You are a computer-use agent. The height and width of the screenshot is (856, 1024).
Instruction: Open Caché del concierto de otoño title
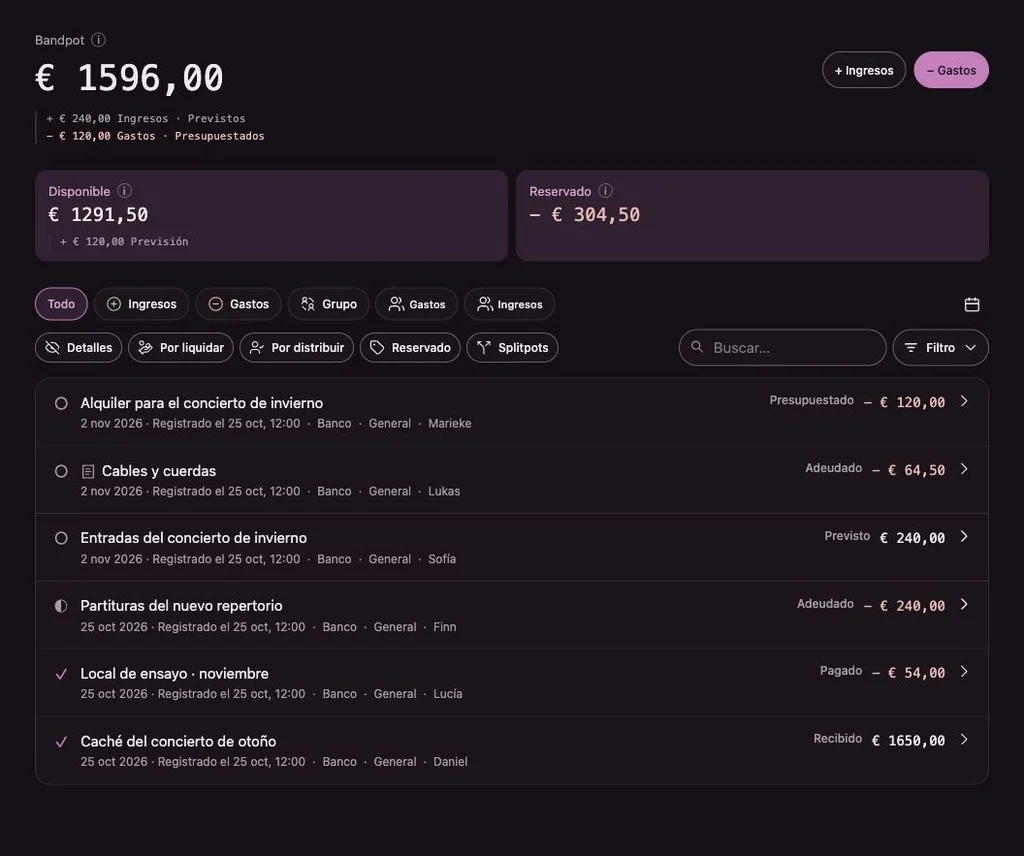coord(178,741)
